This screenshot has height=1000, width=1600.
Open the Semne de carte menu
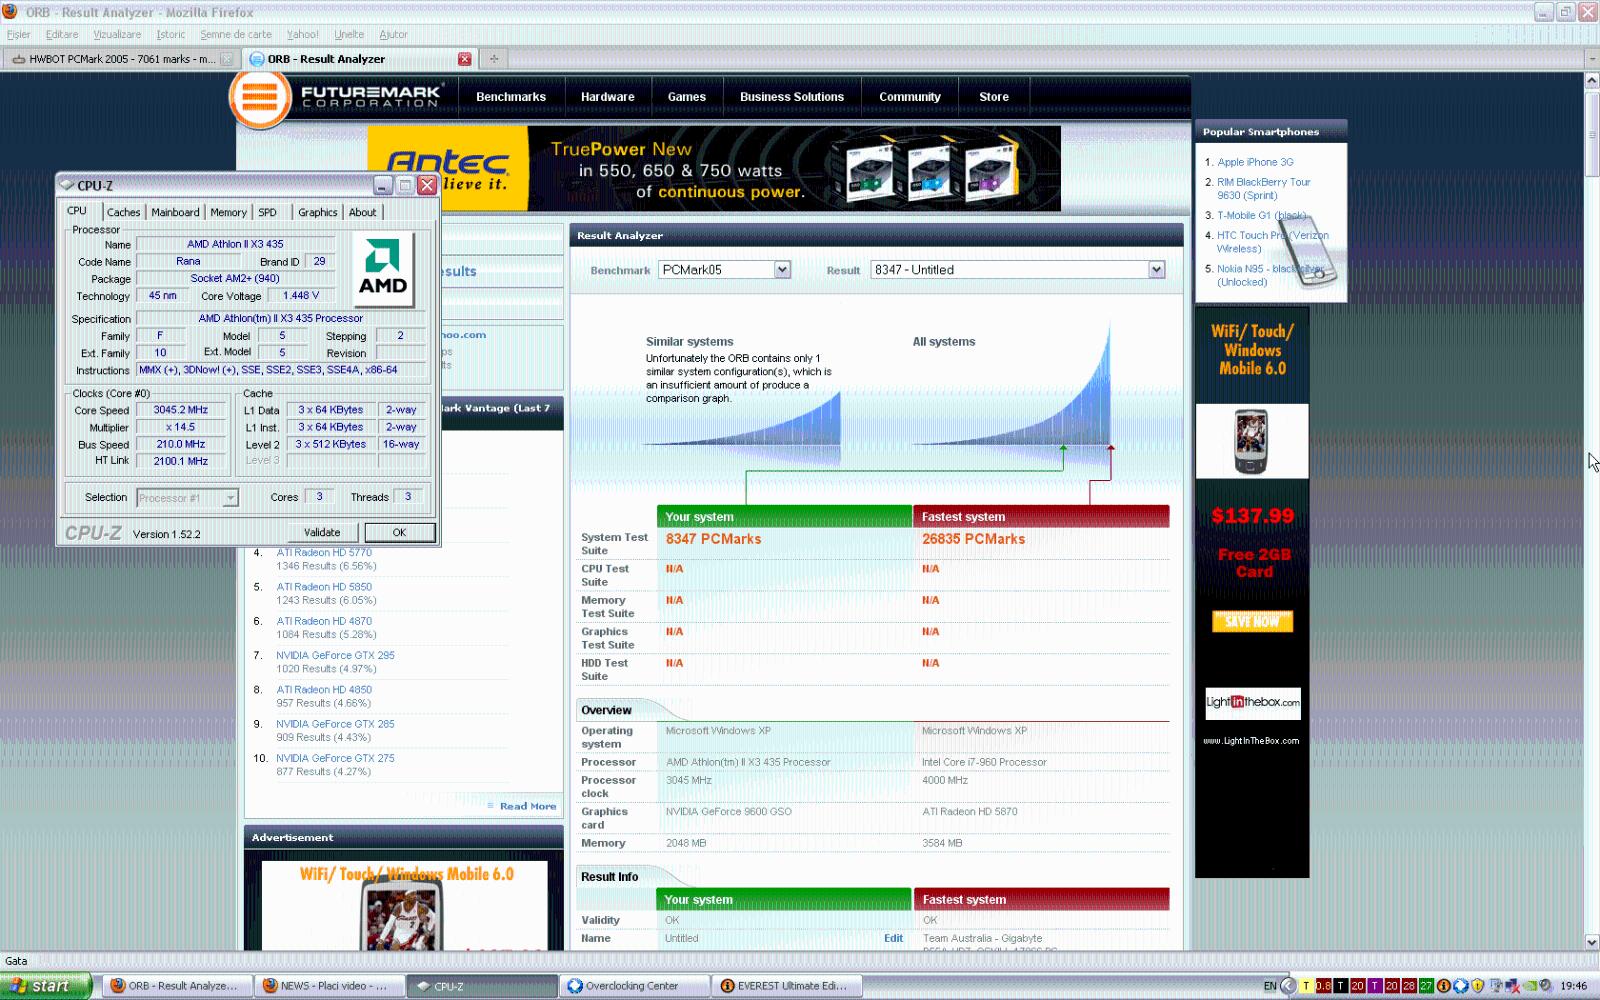tap(235, 34)
